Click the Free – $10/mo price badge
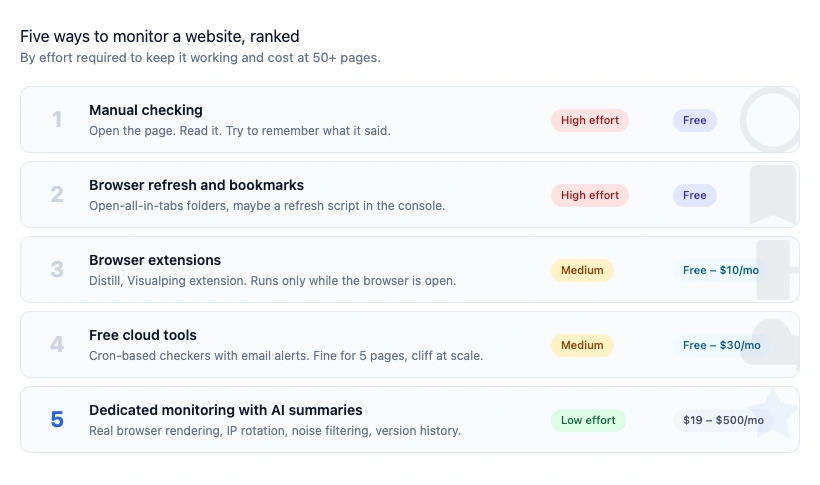Image resolution: width=820 pixels, height=485 pixels. tap(721, 270)
